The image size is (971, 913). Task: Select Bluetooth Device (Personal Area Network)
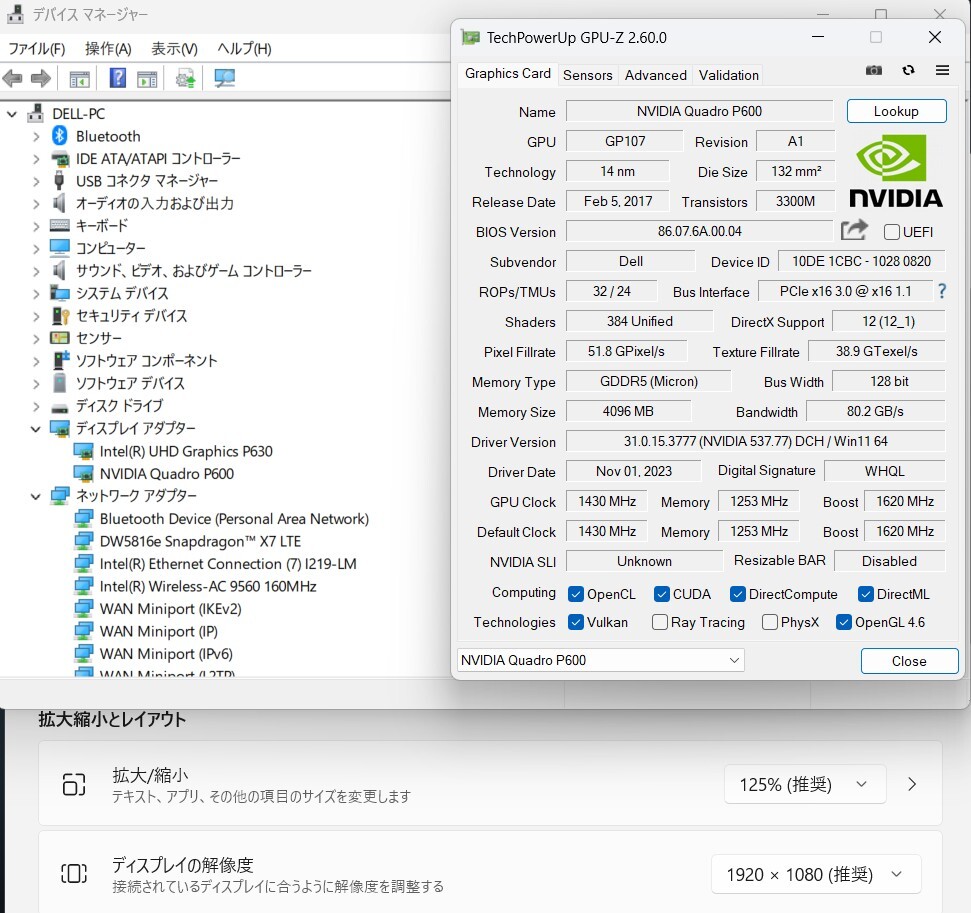click(x=234, y=518)
